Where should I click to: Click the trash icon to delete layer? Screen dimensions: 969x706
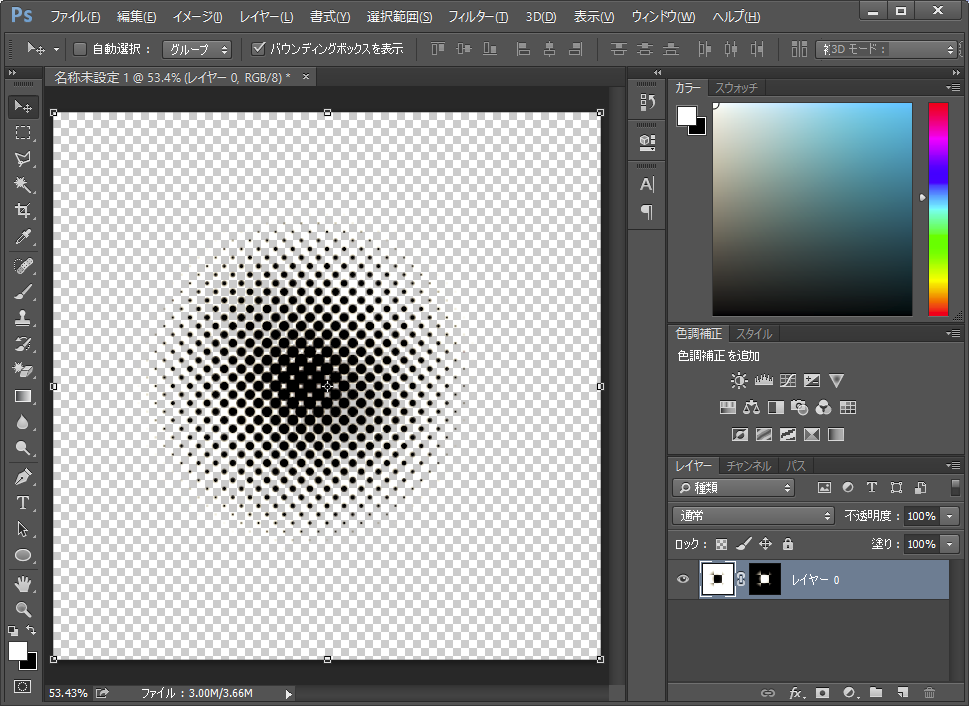929,692
